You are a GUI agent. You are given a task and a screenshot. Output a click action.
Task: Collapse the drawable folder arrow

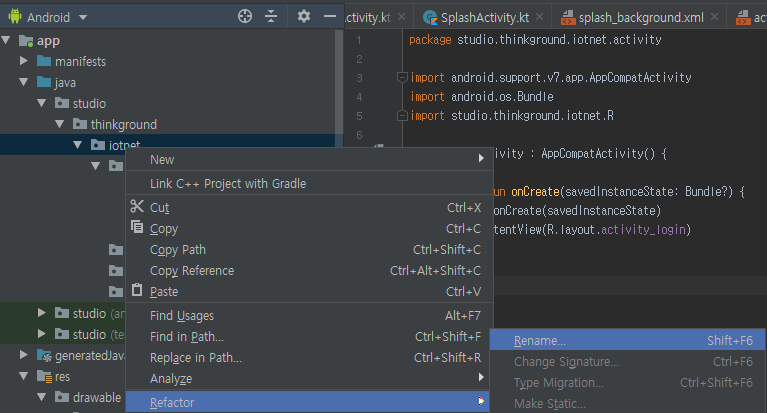42,397
